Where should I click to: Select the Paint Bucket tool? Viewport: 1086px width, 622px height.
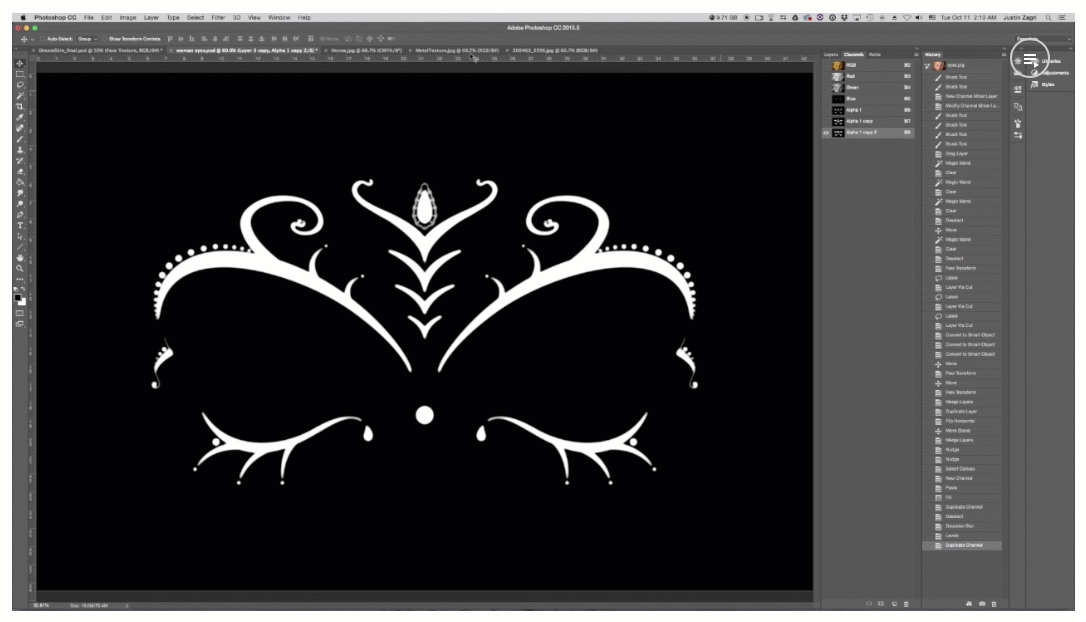(x=20, y=182)
